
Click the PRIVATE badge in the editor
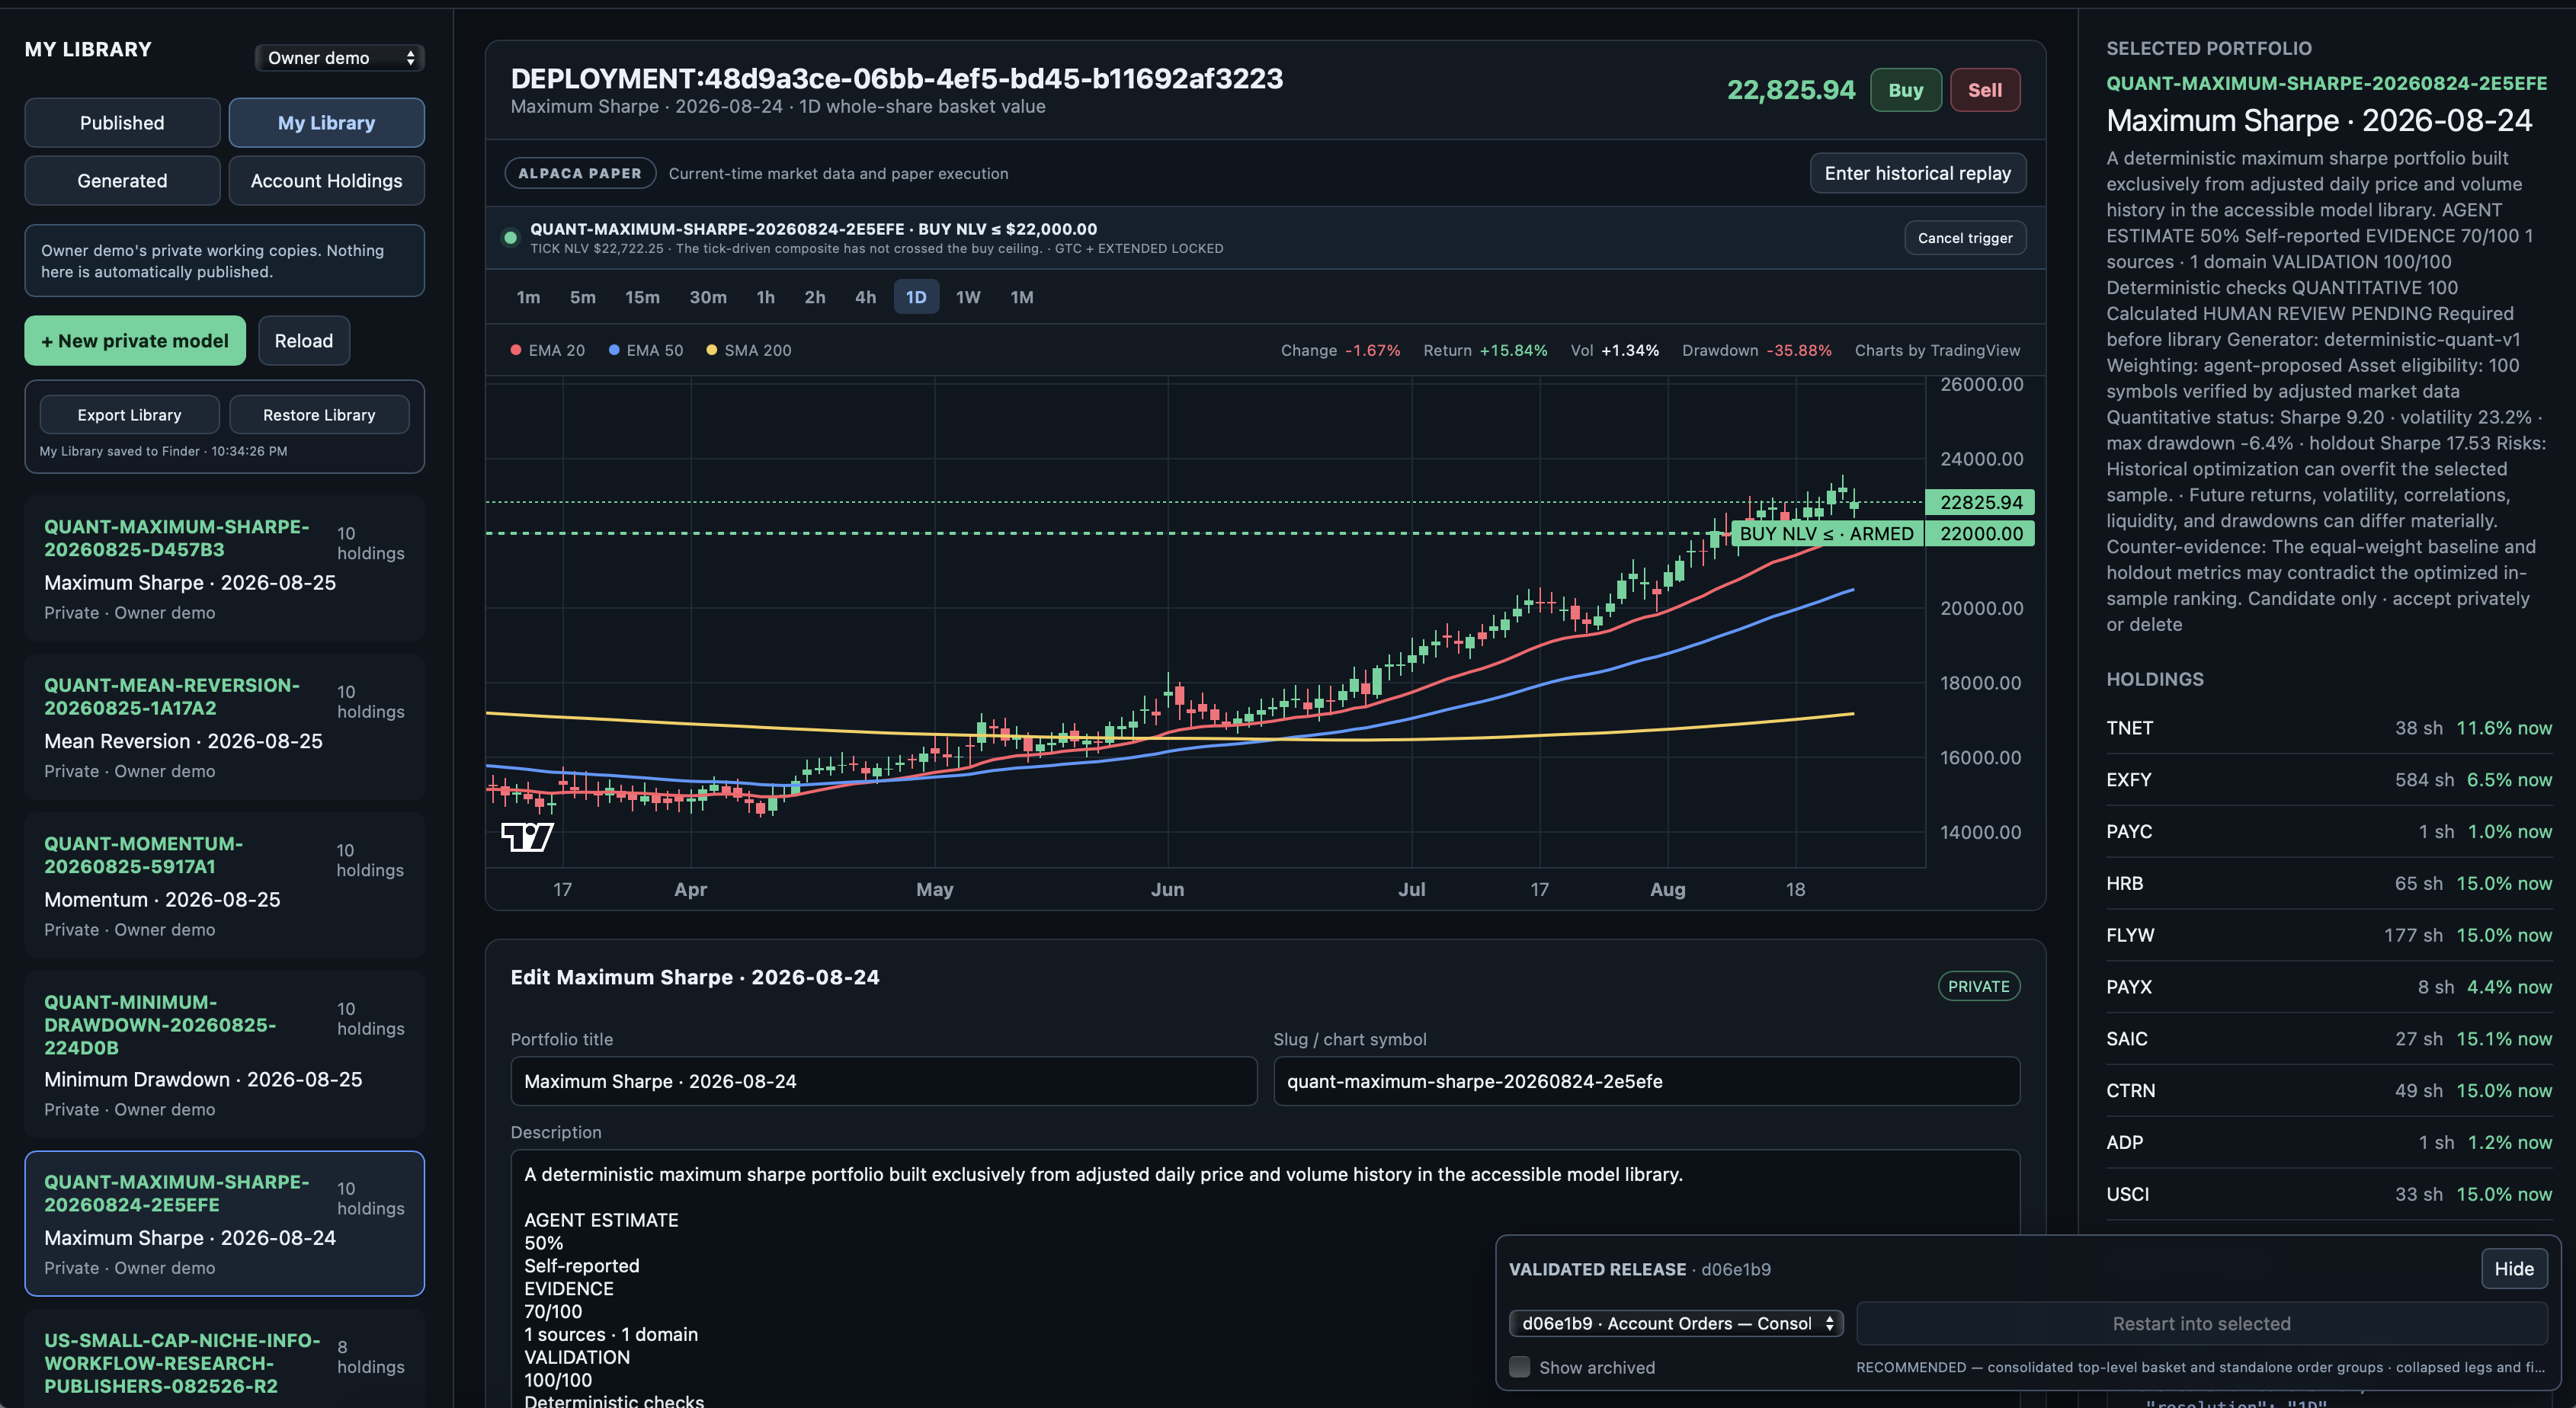(1978, 986)
